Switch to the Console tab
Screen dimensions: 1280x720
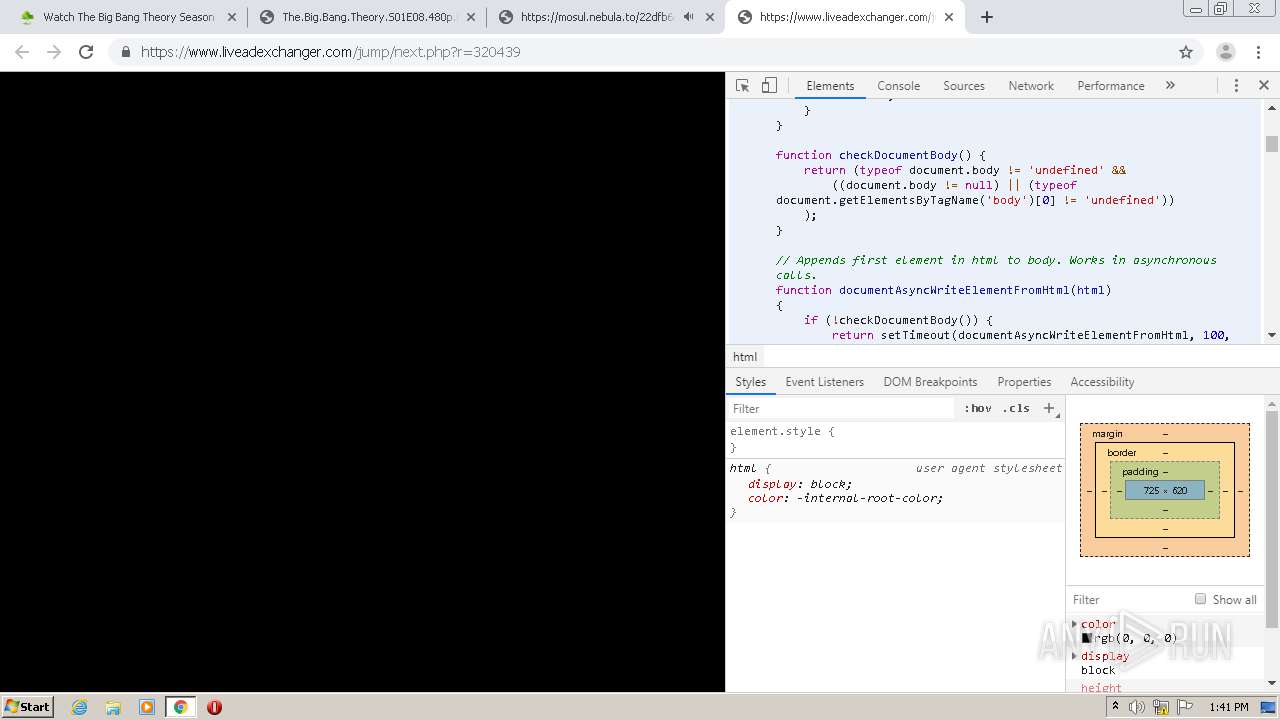pyautogui.click(x=898, y=86)
